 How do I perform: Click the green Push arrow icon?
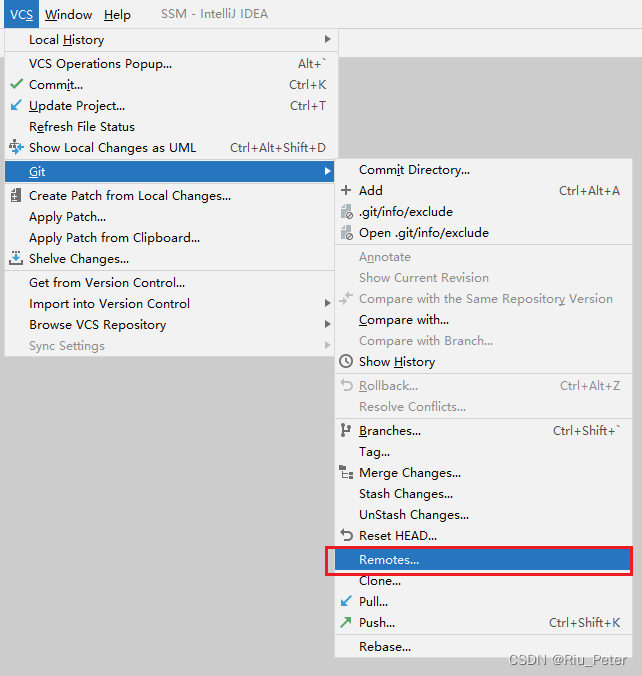pos(346,622)
